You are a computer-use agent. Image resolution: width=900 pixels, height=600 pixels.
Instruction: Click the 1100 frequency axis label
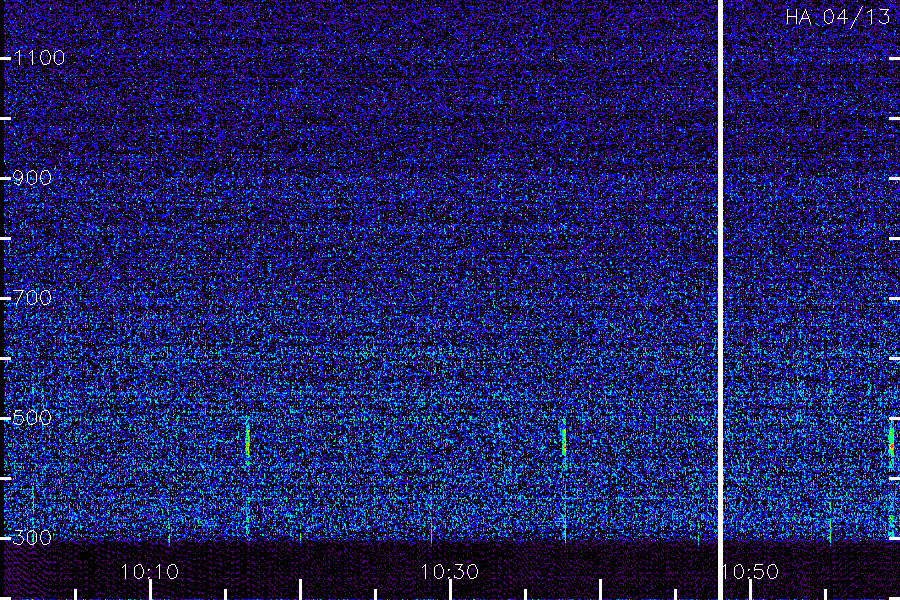[39, 58]
